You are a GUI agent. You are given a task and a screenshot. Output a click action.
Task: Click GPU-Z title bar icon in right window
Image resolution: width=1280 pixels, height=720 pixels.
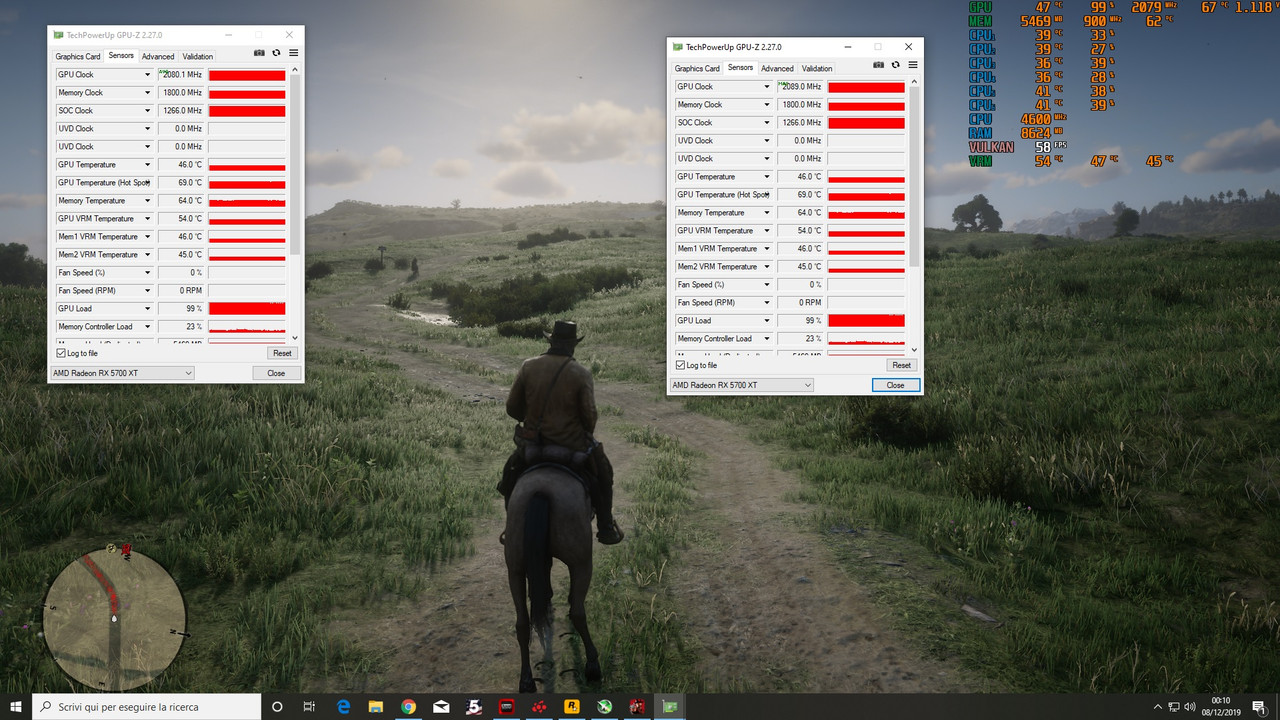point(678,47)
